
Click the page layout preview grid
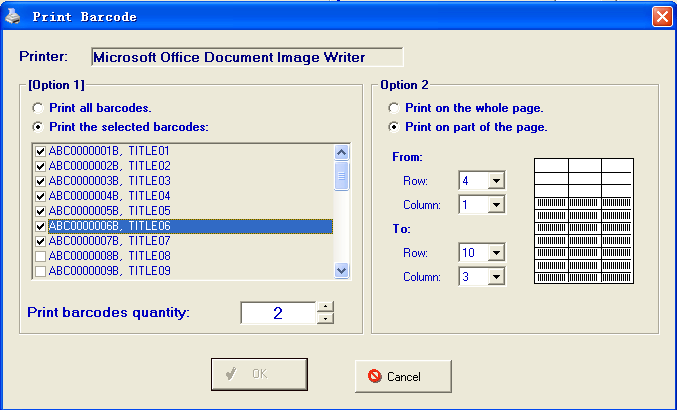(x=584, y=221)
